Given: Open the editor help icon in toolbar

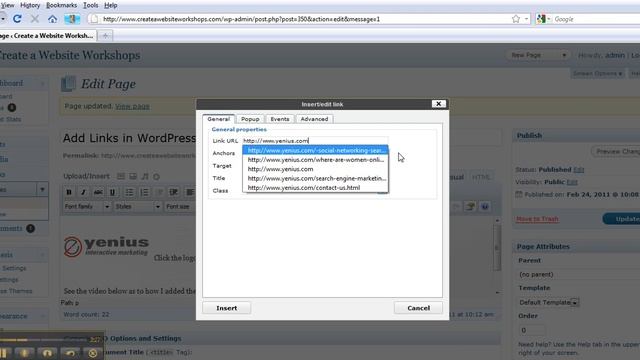Looking at the screenshot, I should 485,207.
